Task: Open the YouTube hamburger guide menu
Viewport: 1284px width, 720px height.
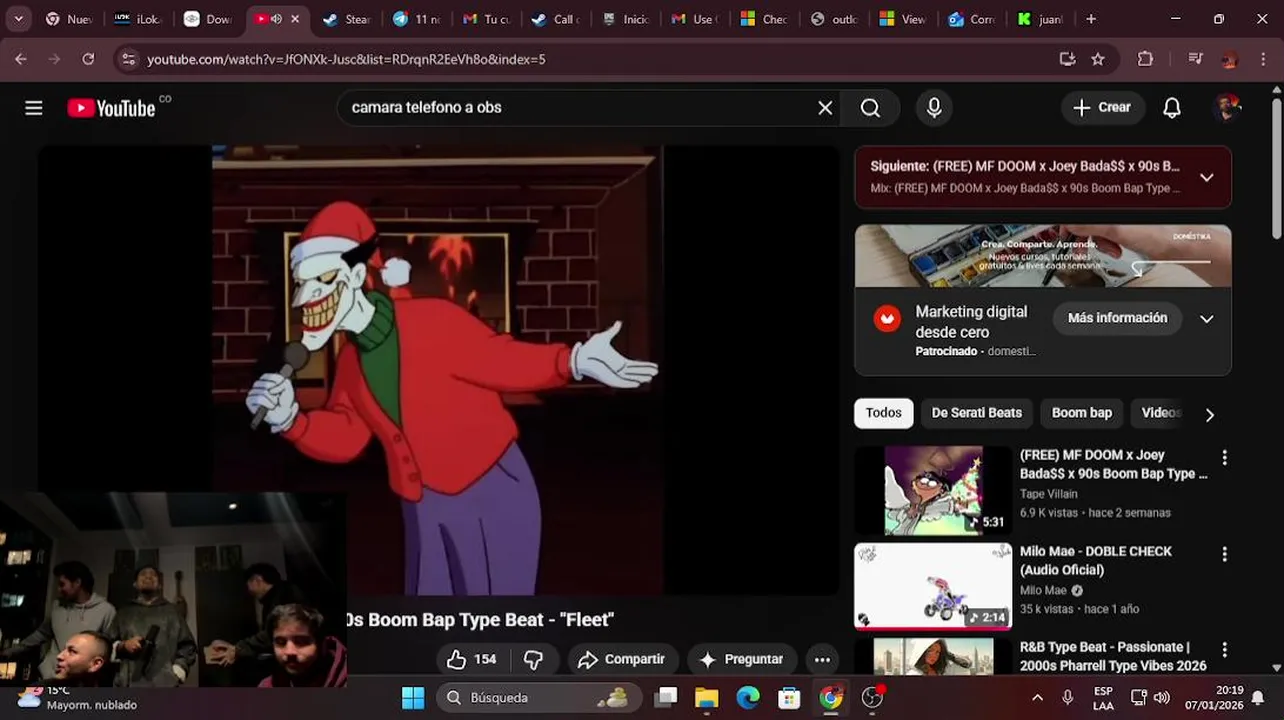Action: tap(34, 108)
